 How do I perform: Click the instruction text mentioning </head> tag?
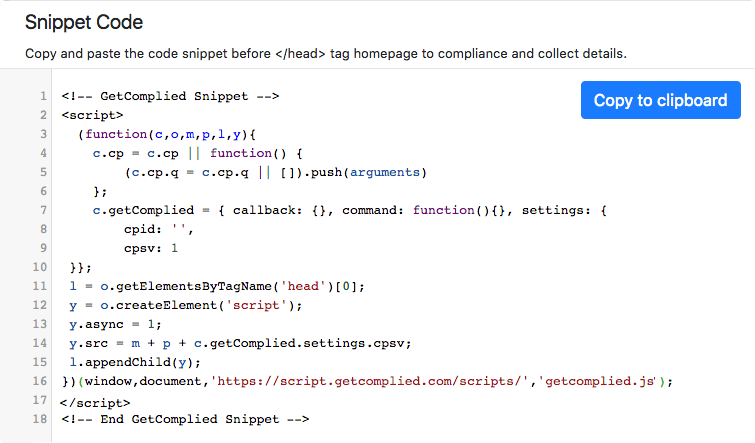326,53
